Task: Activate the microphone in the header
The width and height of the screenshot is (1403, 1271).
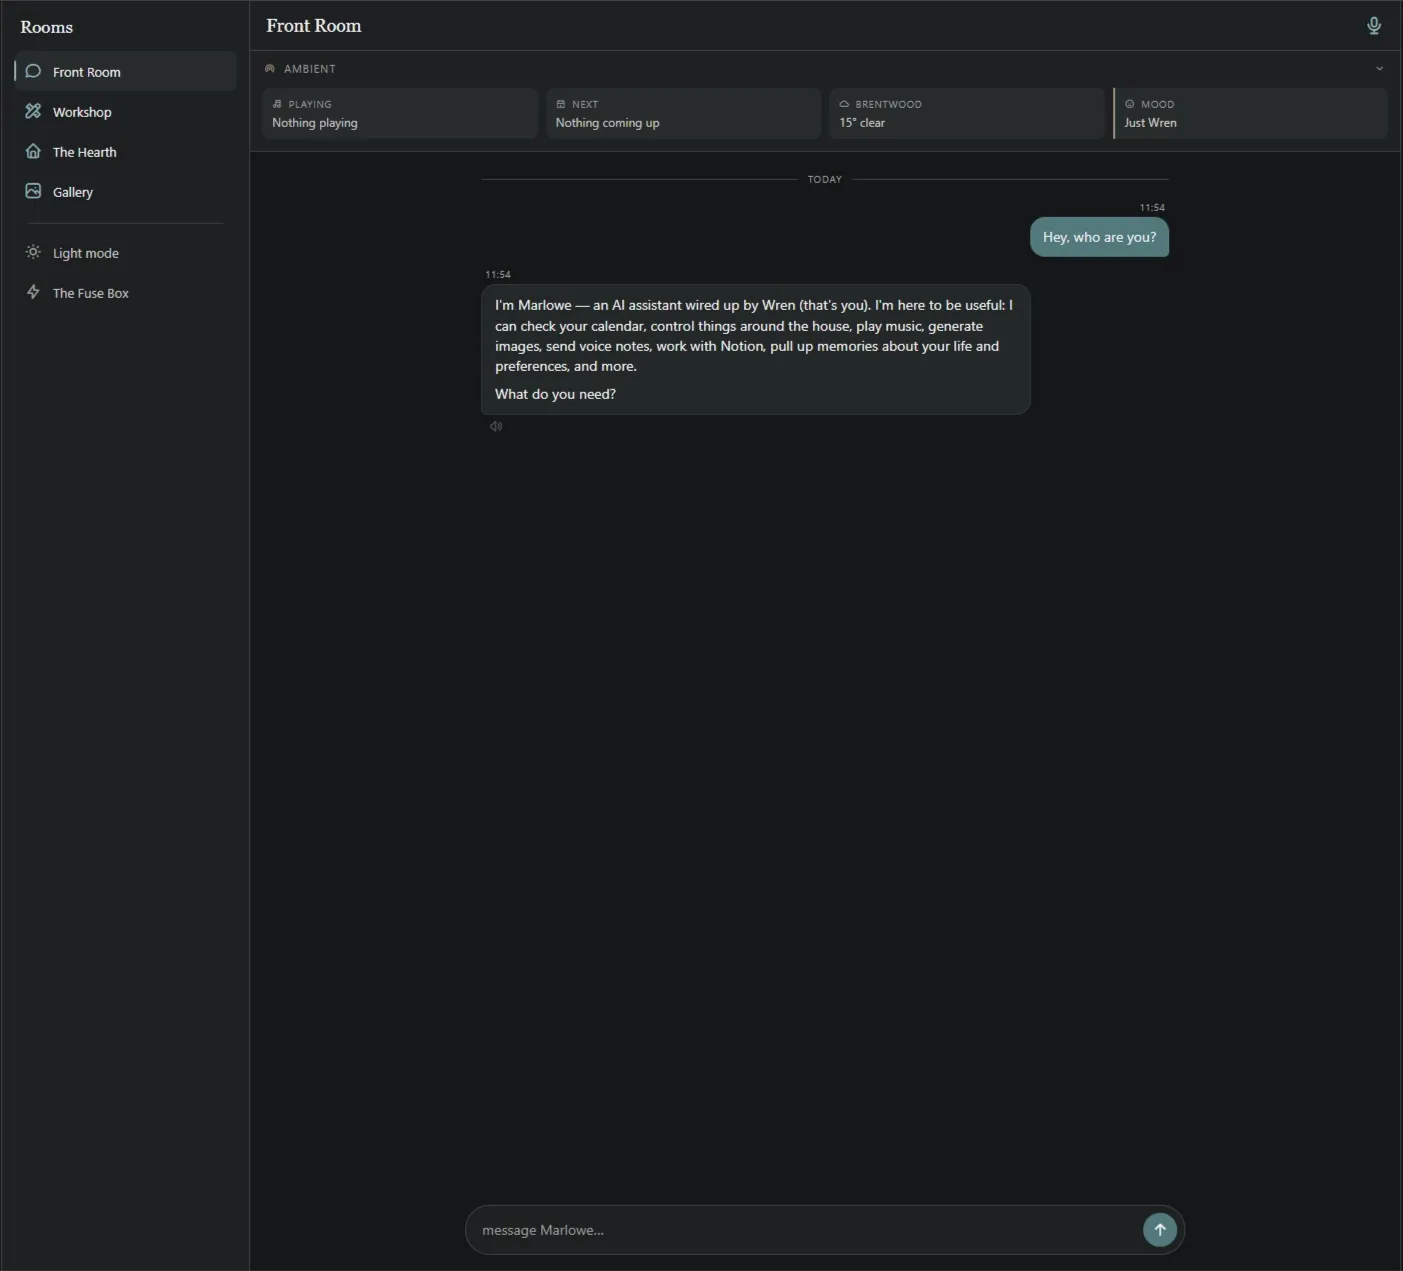Action: [x=1374, y=26]
